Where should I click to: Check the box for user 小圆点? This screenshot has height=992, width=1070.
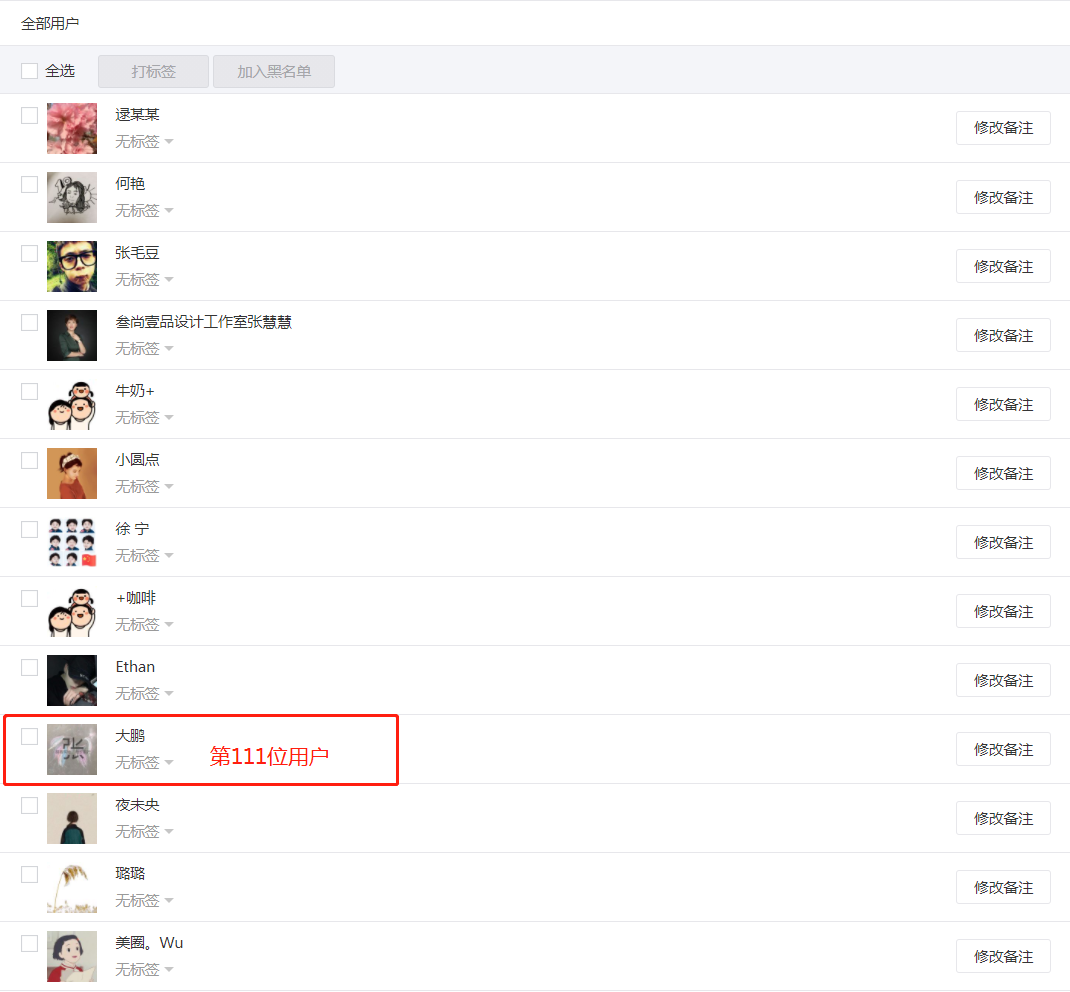[29, 461]
